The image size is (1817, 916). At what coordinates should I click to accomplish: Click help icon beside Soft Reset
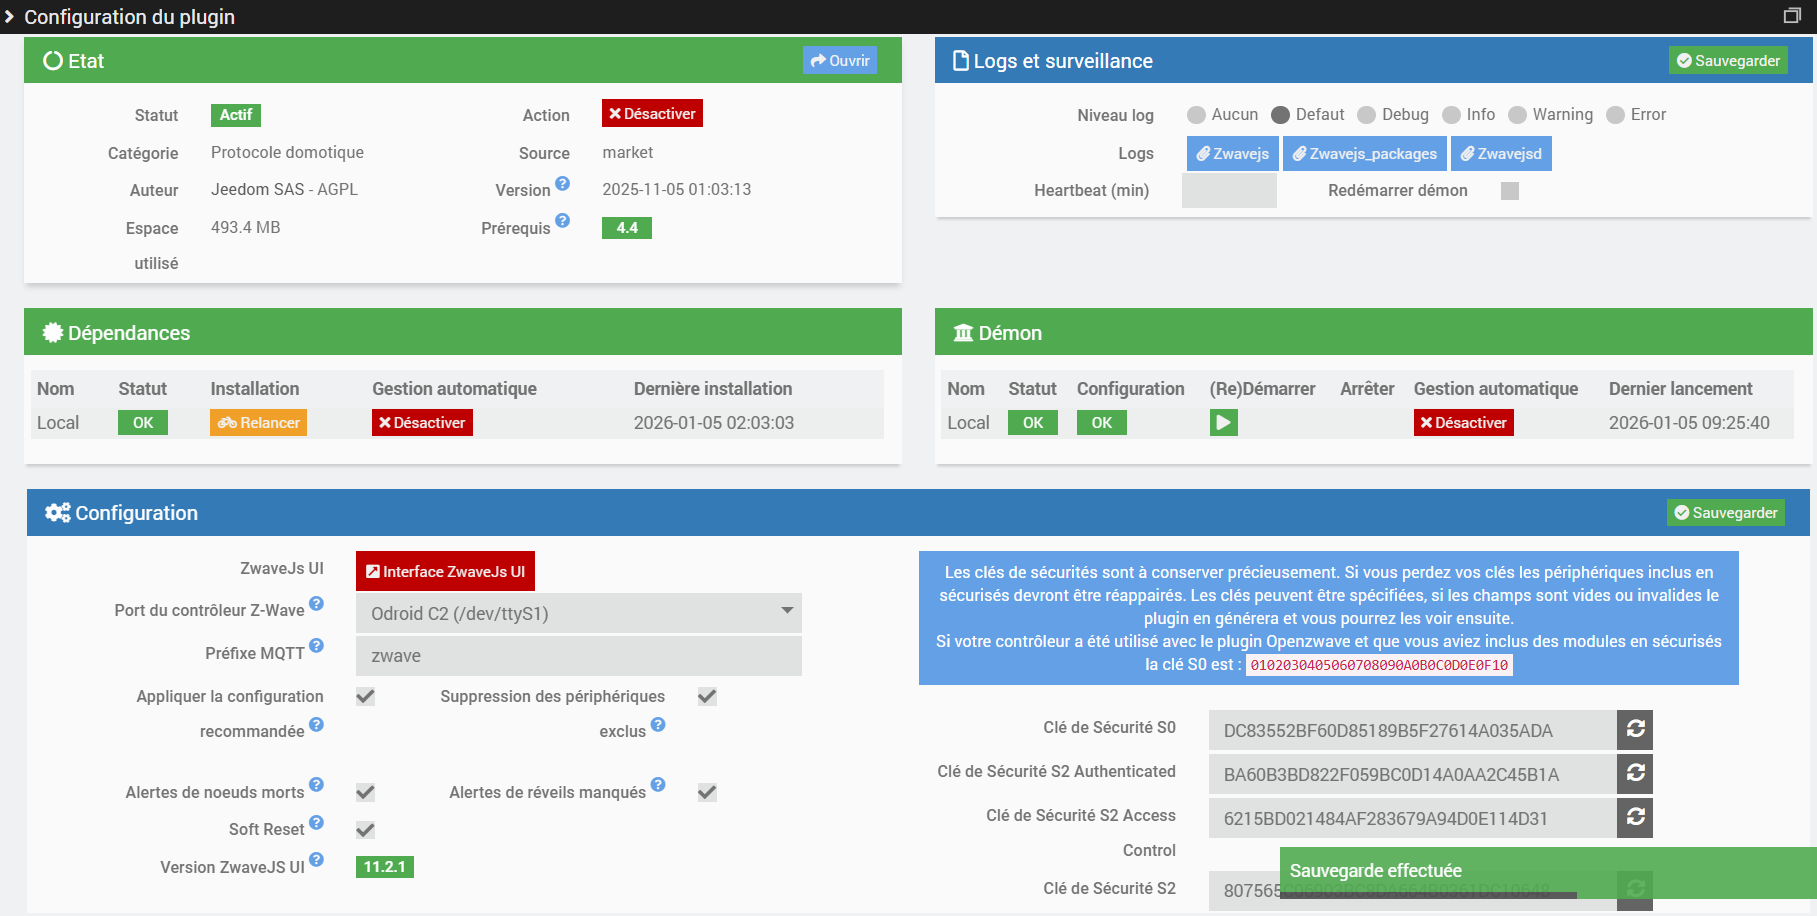316,822
